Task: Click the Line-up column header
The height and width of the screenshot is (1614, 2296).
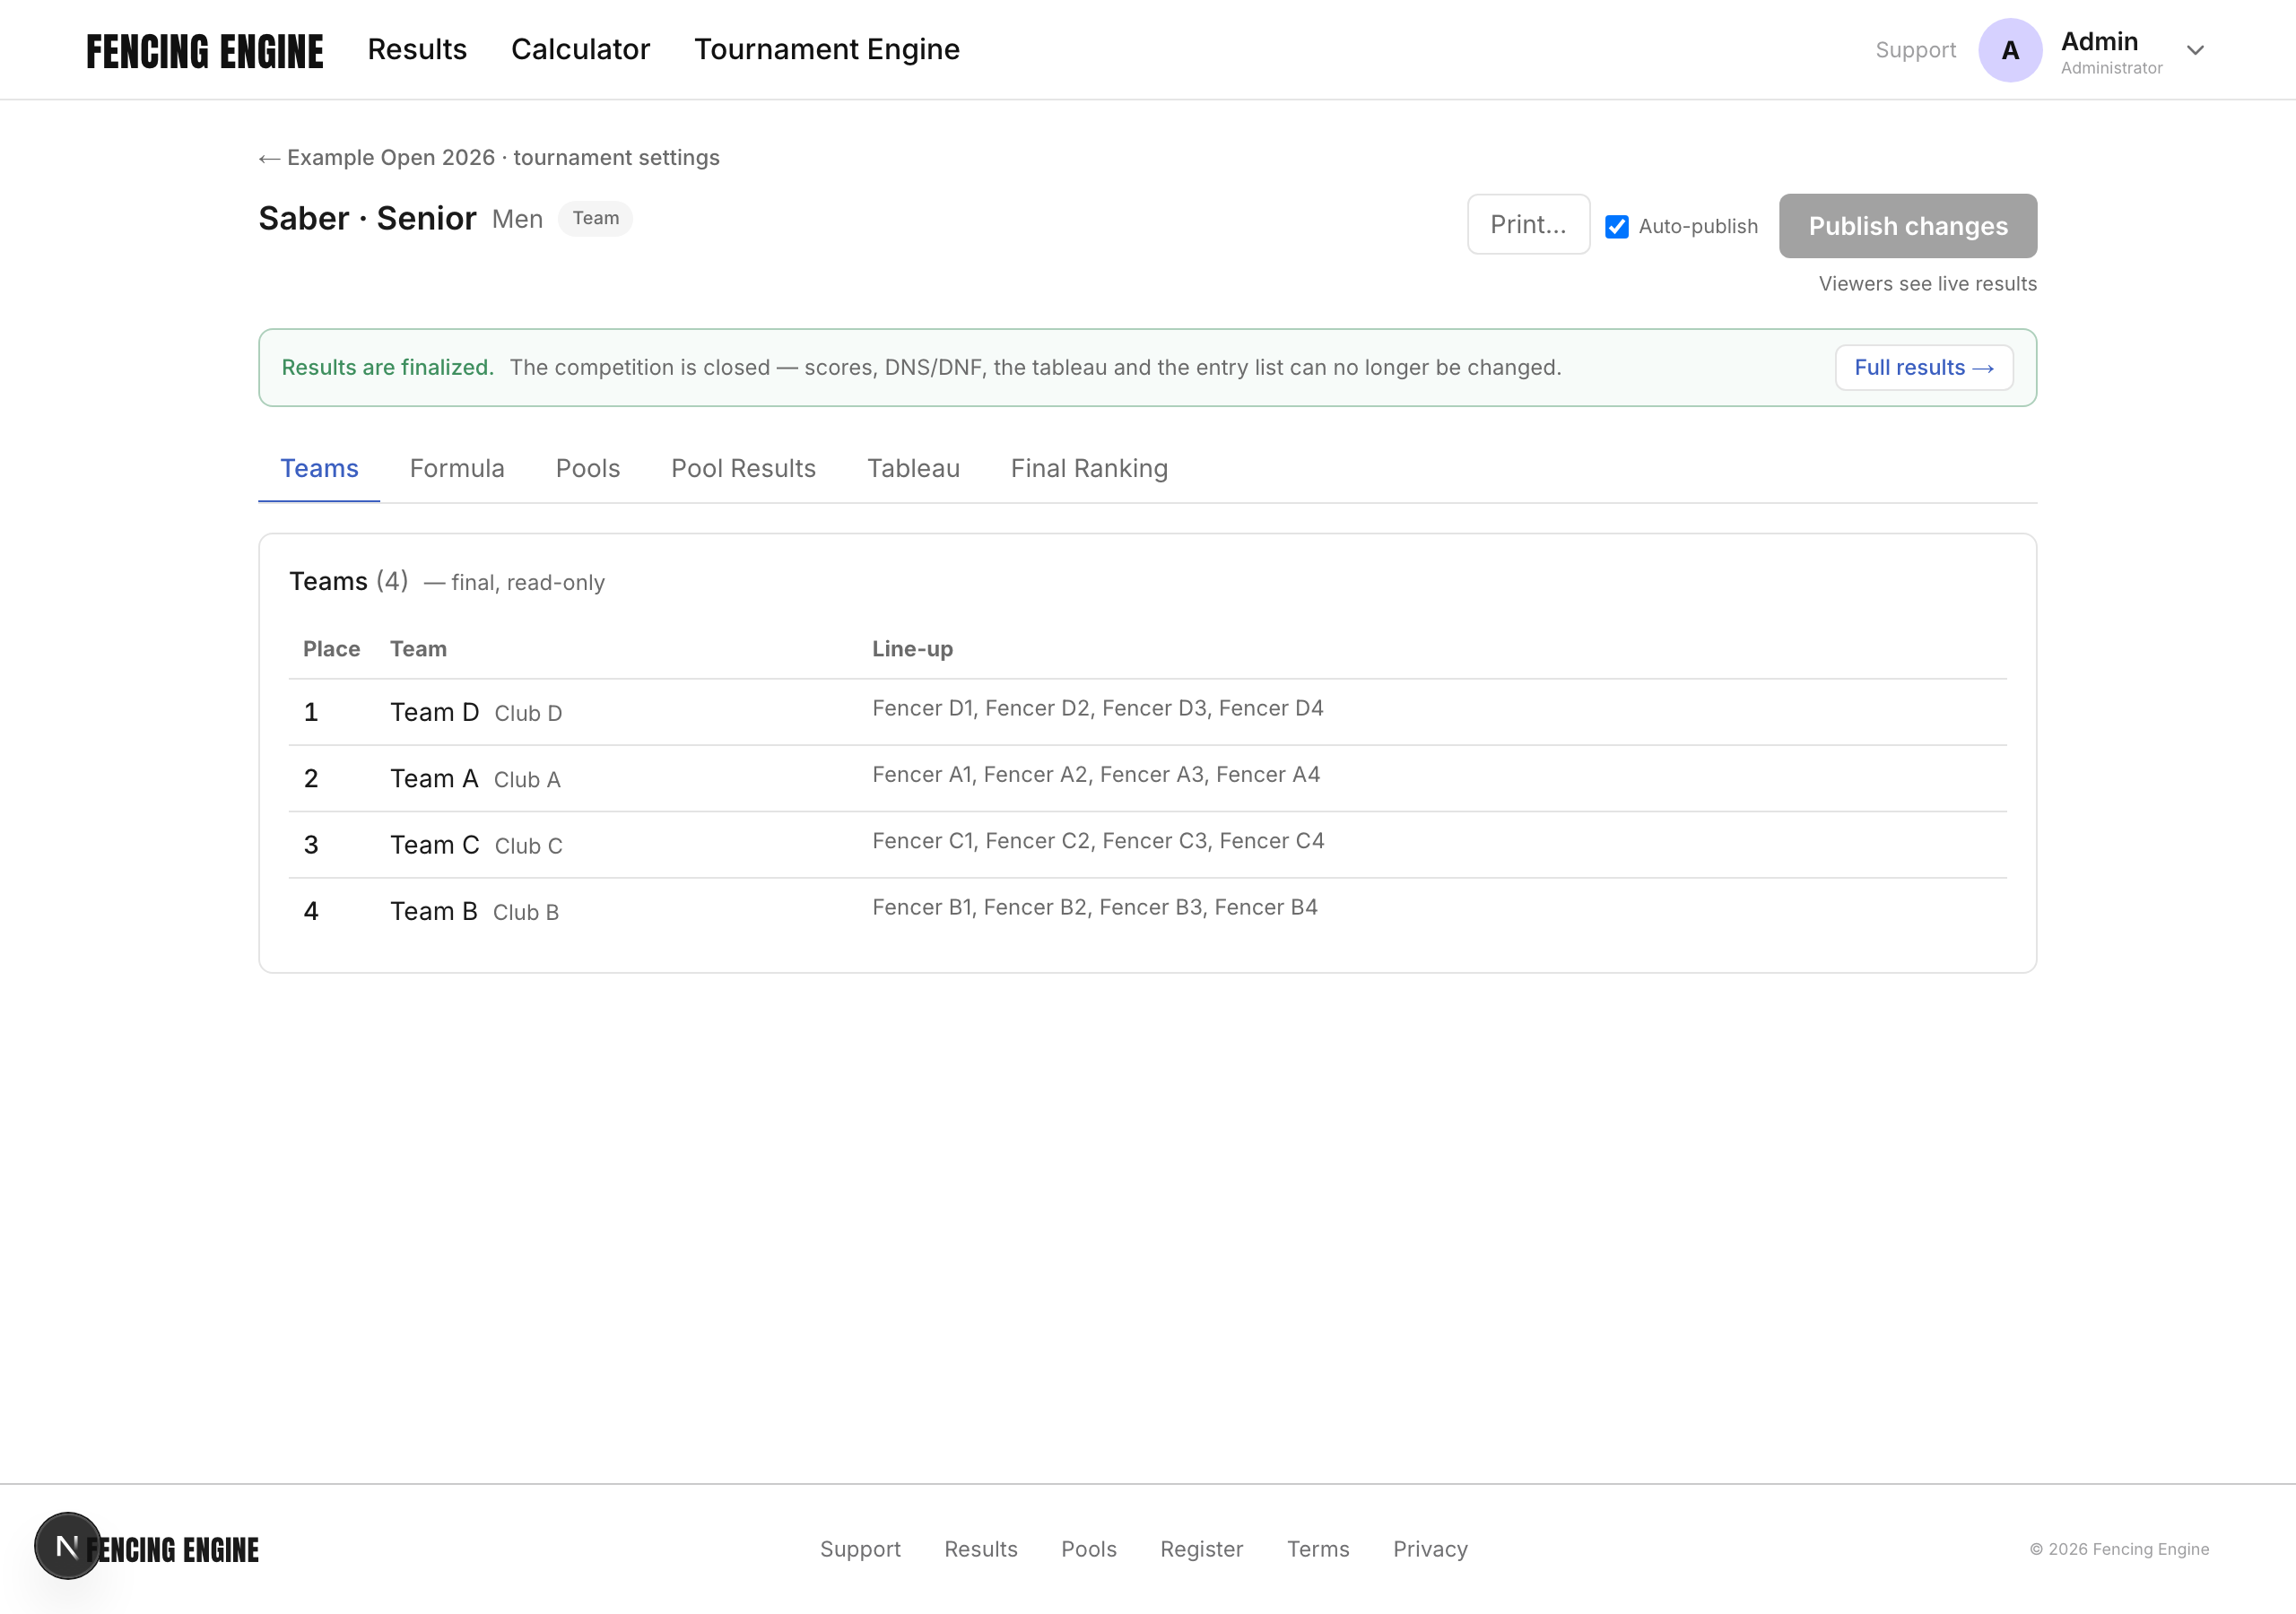Action: pyautogui.click(x=912, y=649)
